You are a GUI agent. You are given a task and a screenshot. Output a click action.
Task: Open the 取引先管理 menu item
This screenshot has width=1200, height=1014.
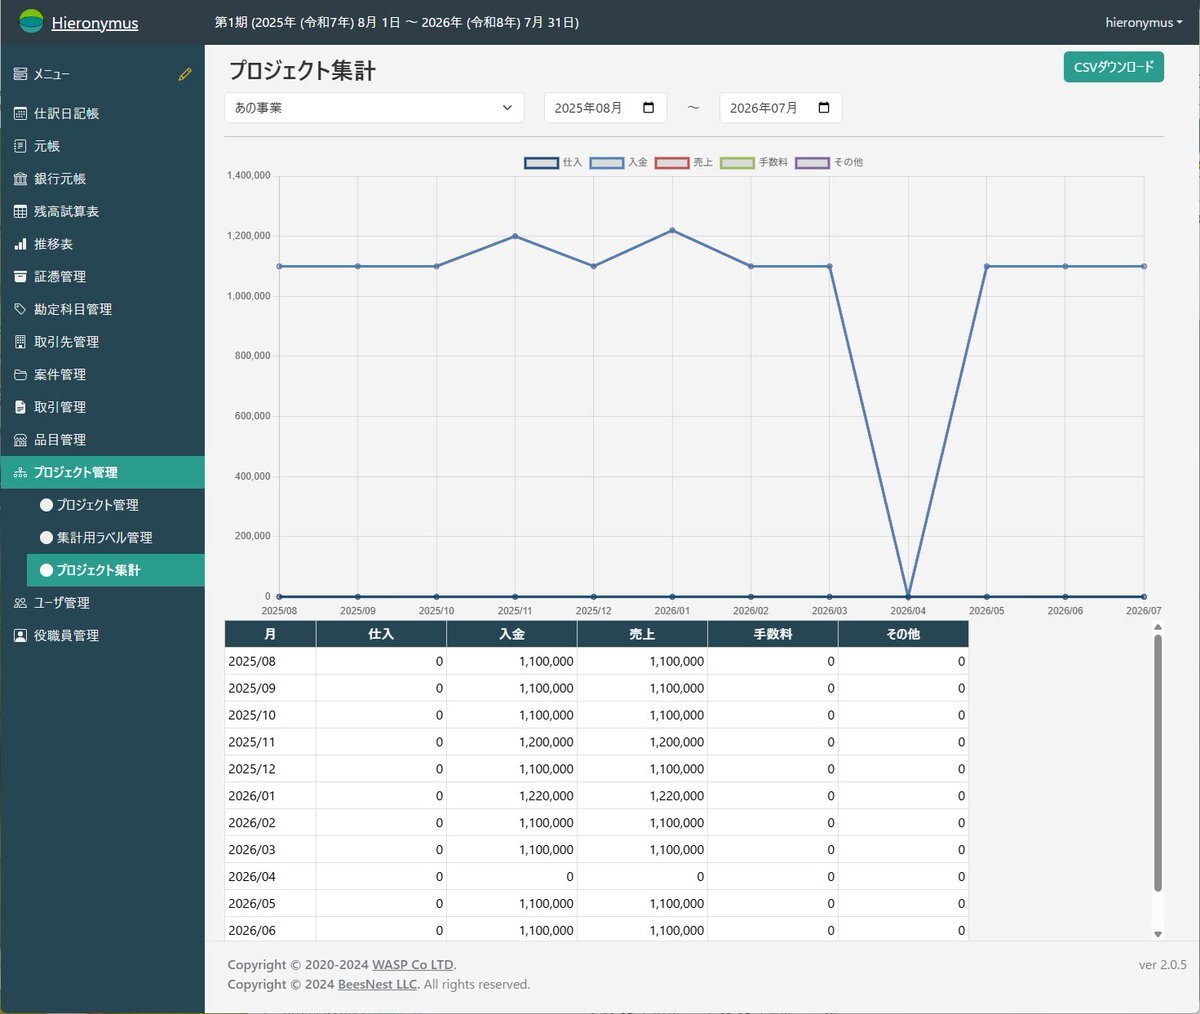[x=66, y=342]
